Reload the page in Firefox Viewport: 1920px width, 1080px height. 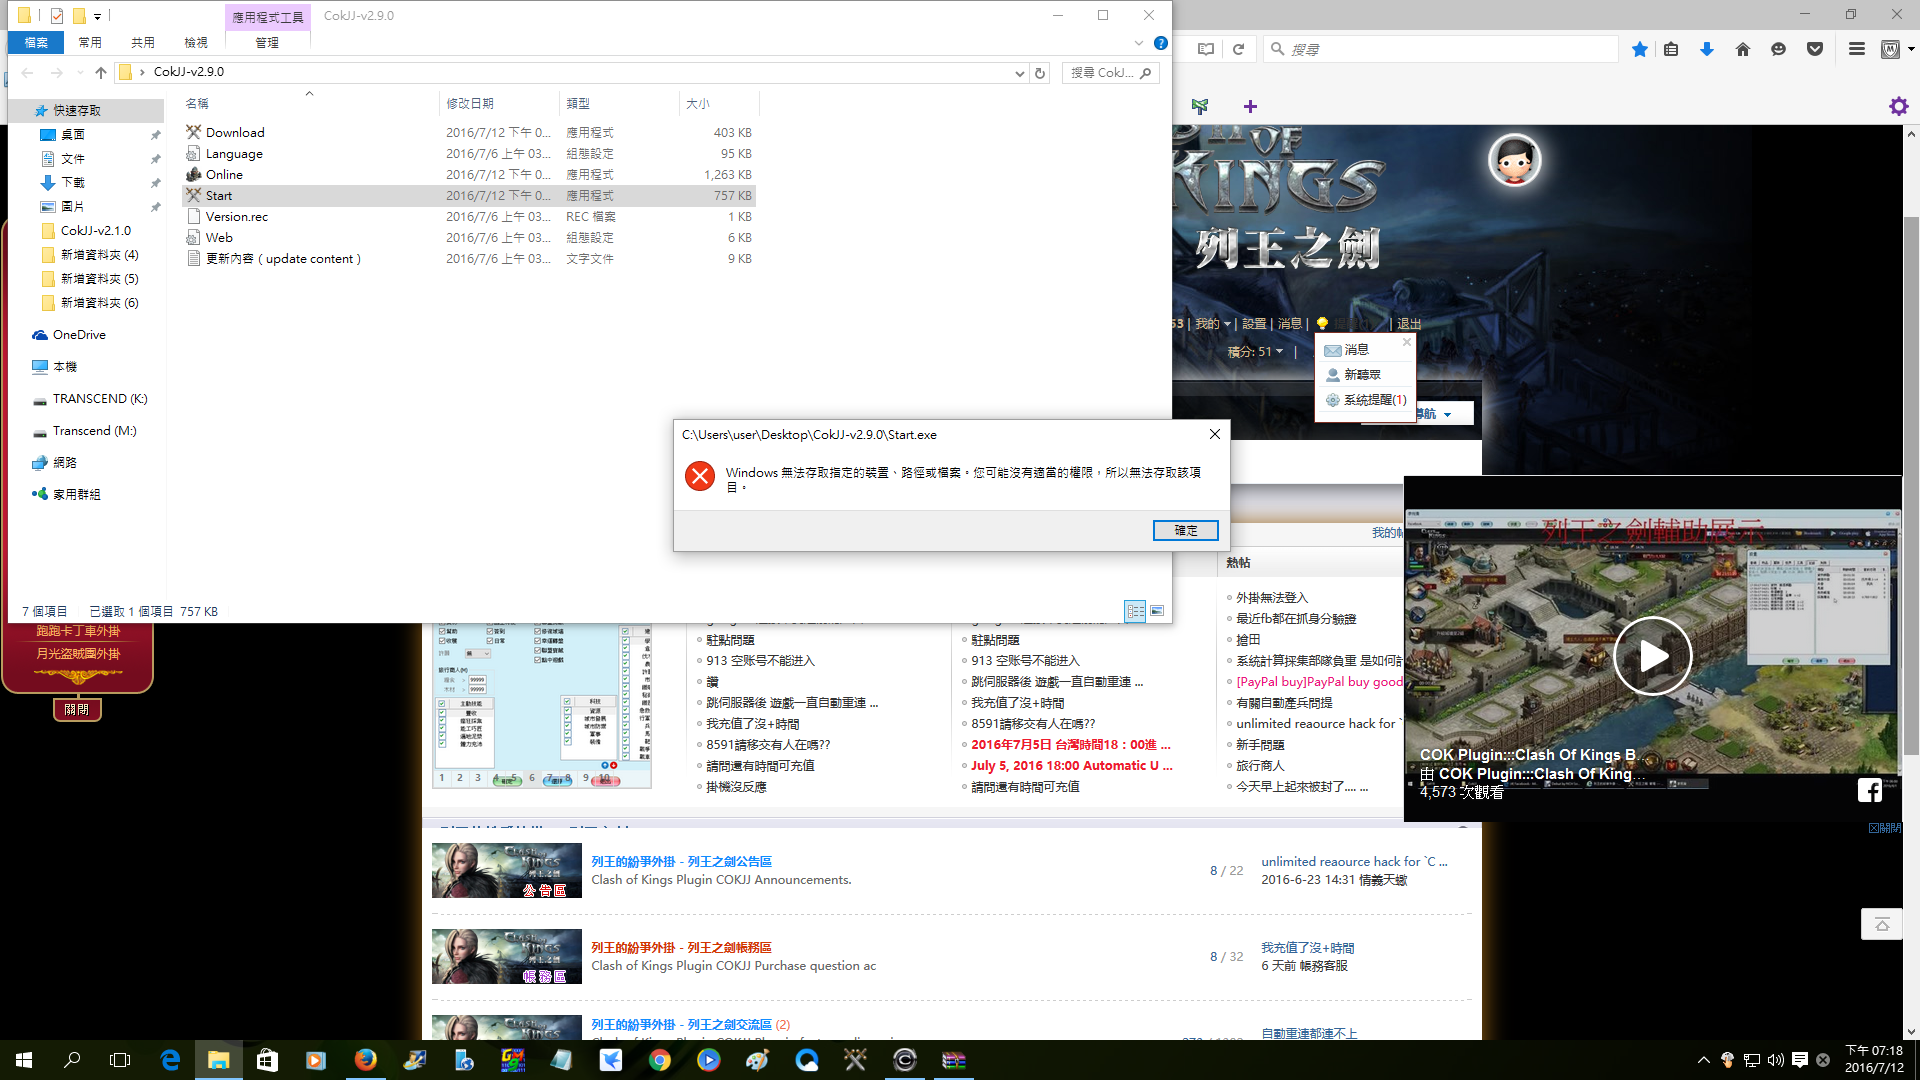[x=1238, y=49]
